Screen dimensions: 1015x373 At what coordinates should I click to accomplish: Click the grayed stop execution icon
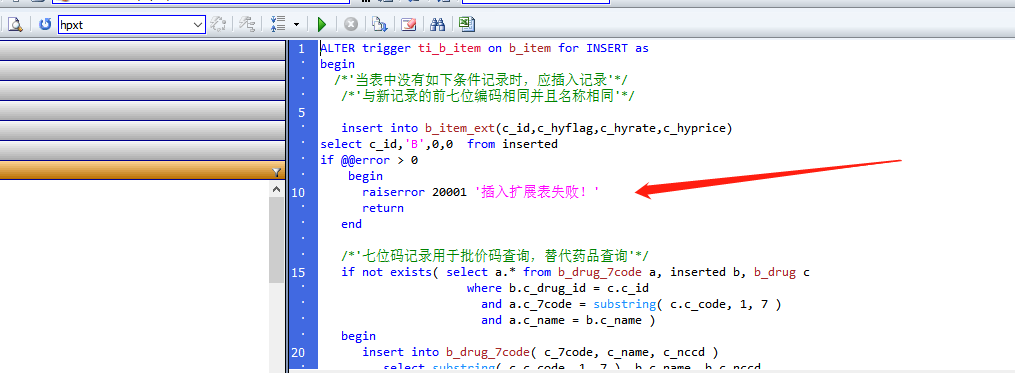pos(351,25)
